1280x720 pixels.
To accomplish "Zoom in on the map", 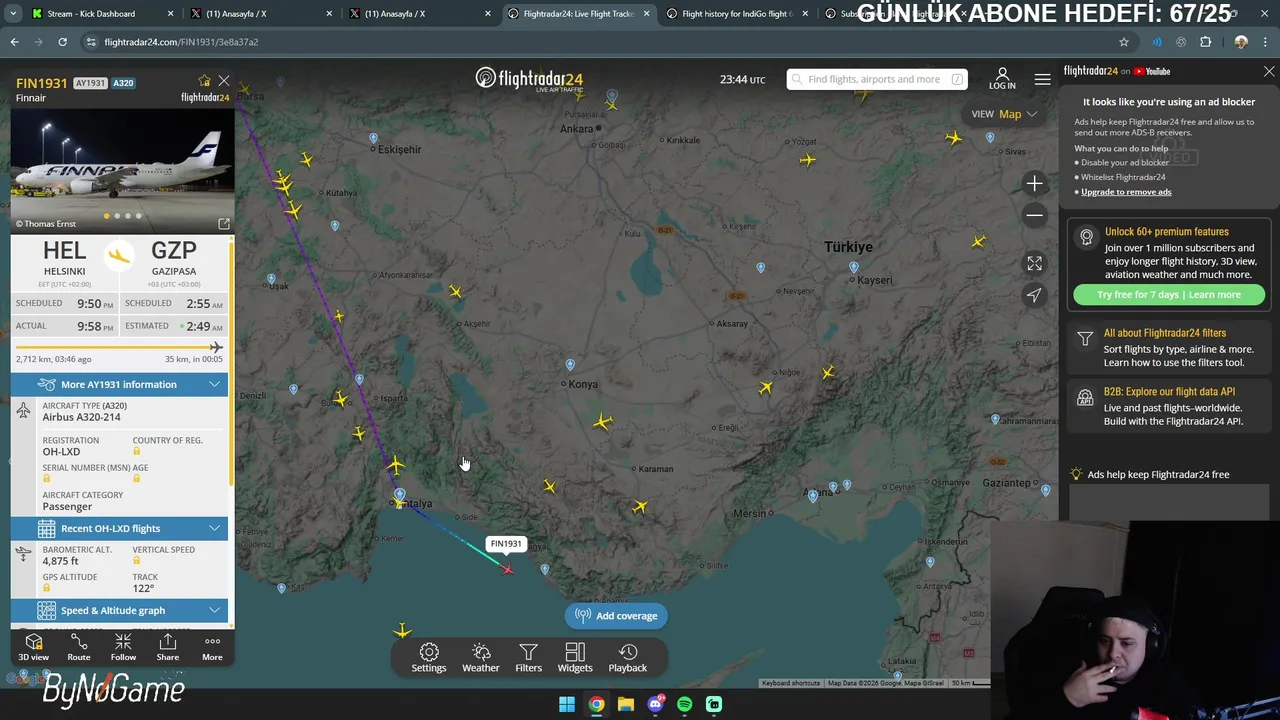I will [1034, 183].
